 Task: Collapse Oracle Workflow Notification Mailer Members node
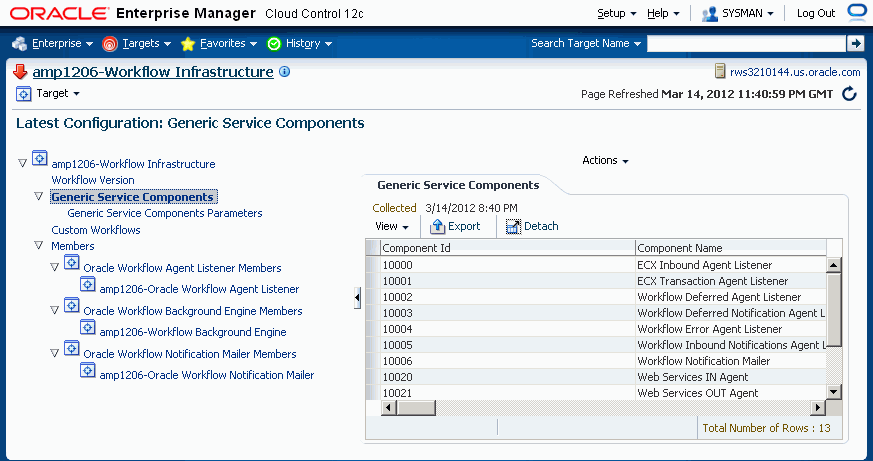pos(55,353)
